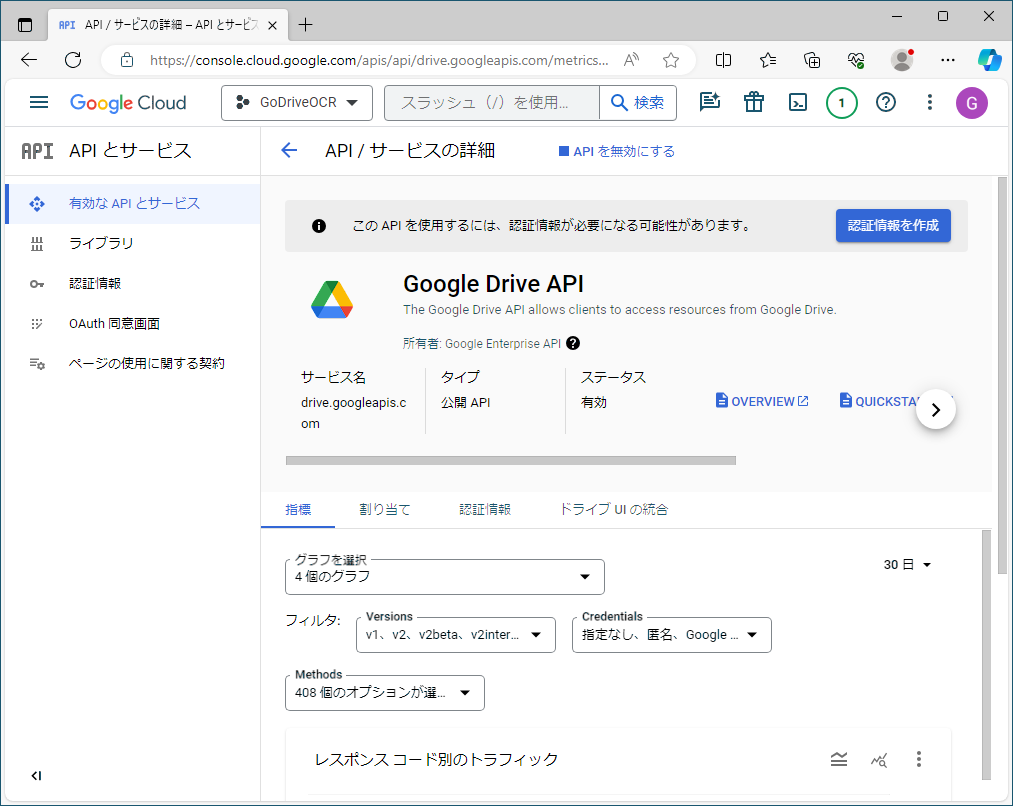
Task: Click the Google Cloud logo
Action: point(128,103)
